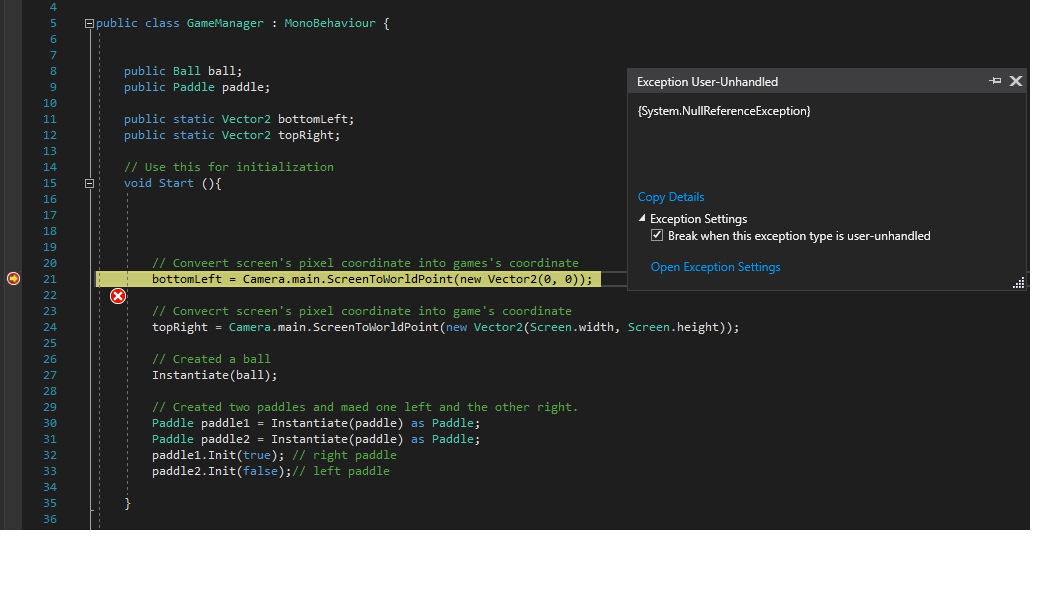Click the breakpoint execution marker in the margin

13,279
